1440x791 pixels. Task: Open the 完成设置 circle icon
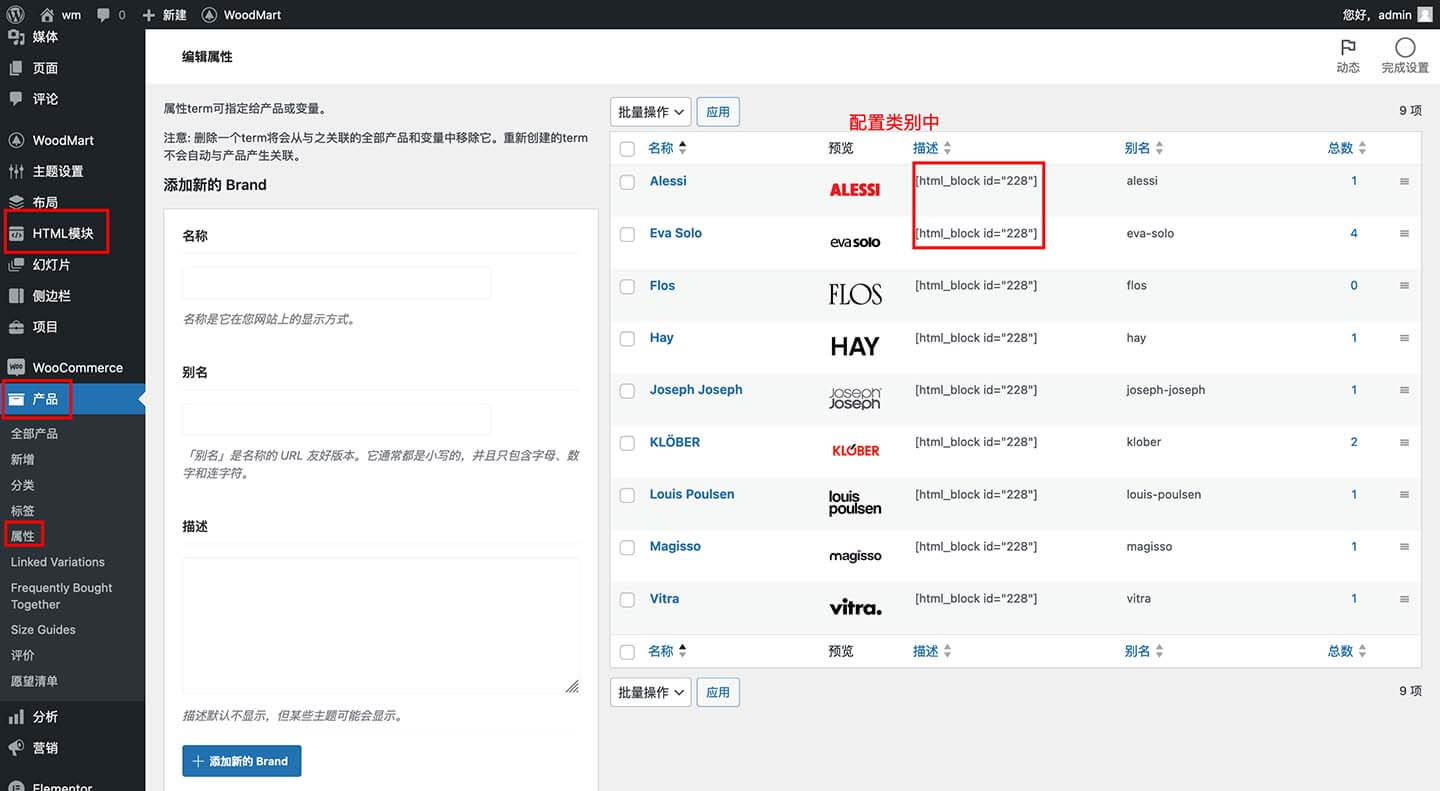click(1405, 47)
